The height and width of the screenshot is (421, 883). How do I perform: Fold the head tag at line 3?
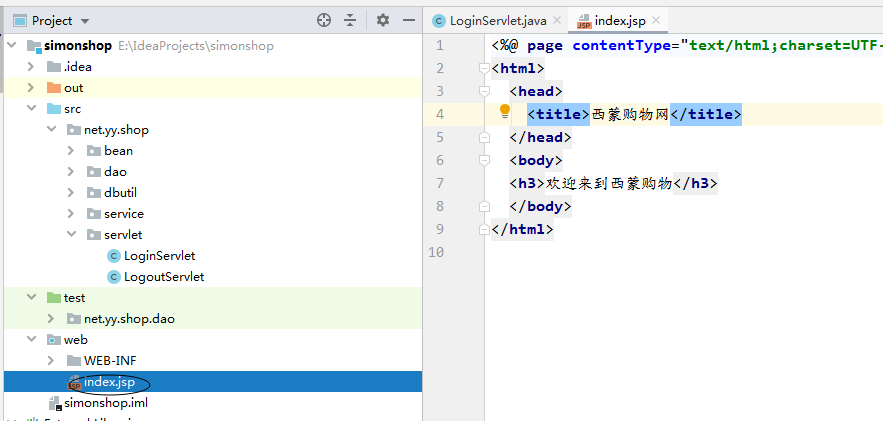click(x=484, y=91)
